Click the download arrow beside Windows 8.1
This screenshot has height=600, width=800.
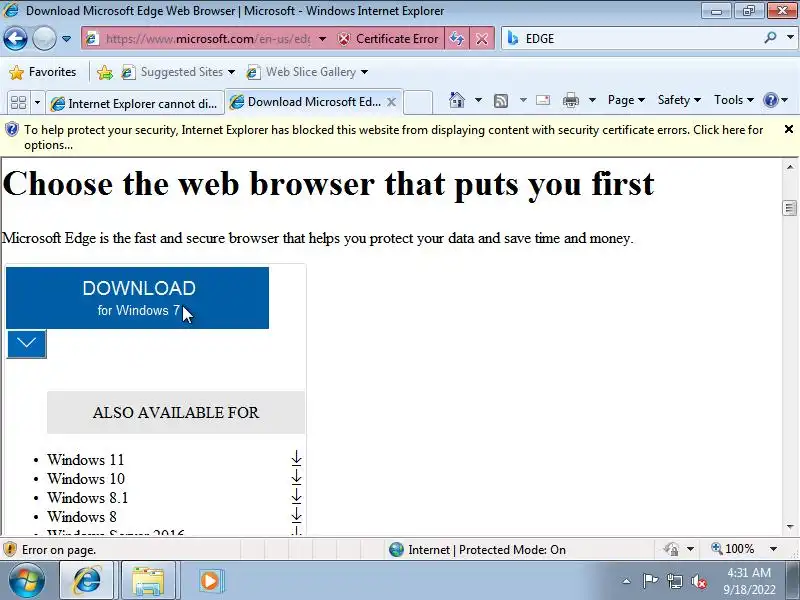pyautogui.click(x=296, y=495)
